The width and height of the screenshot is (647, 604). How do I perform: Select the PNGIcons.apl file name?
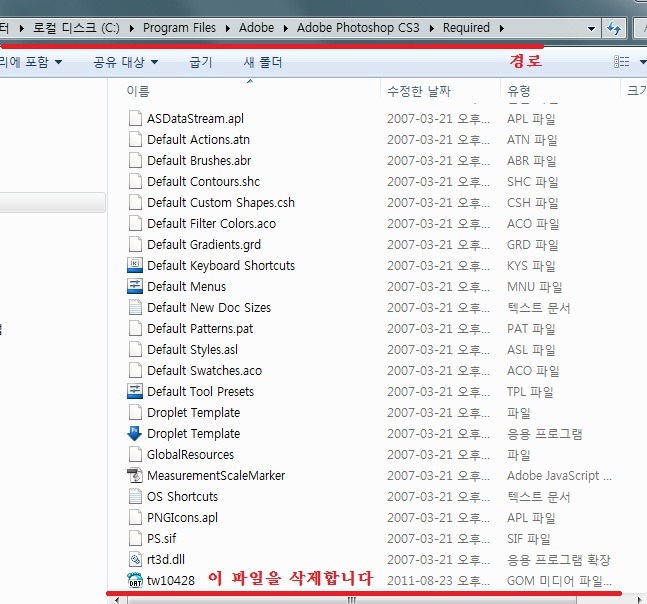coord(182,517)
